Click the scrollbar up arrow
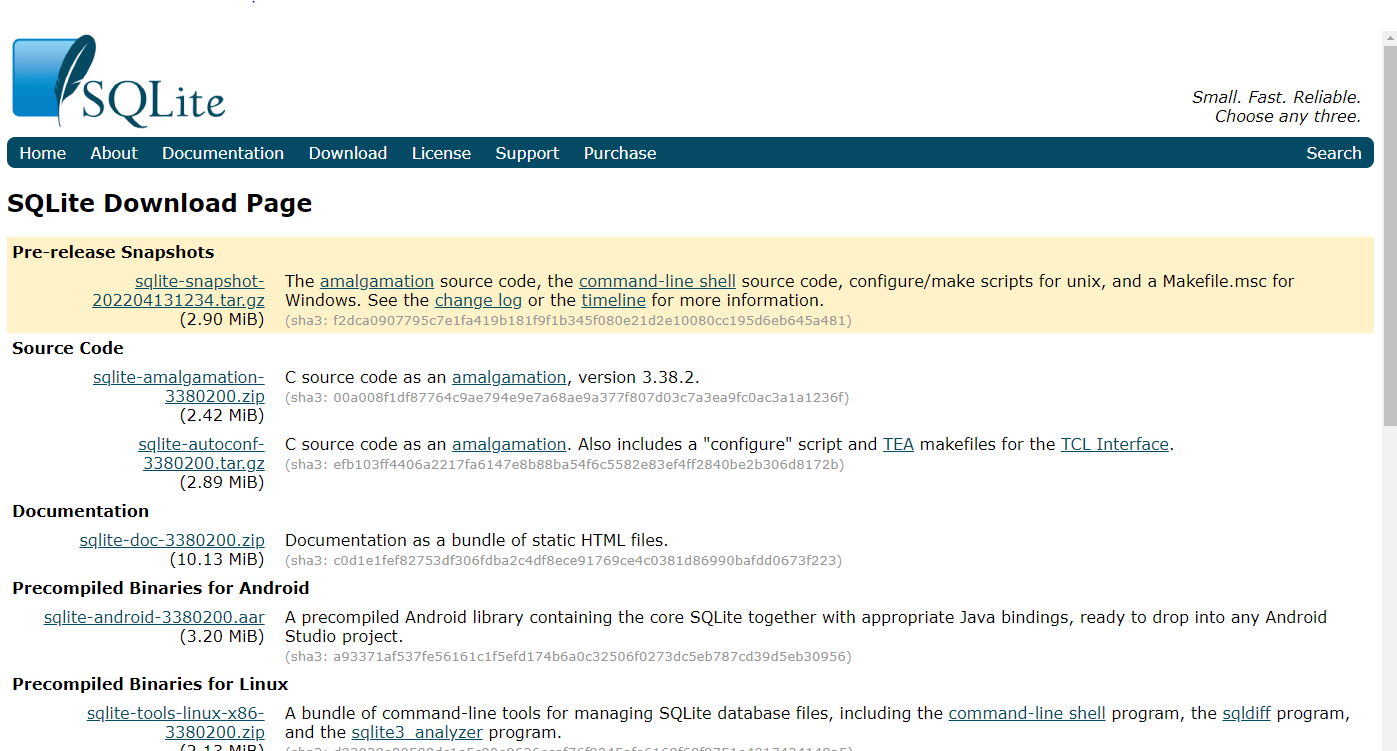Screen dimensions: 1397x751 pyautogui.click(x=1389, y=37)
